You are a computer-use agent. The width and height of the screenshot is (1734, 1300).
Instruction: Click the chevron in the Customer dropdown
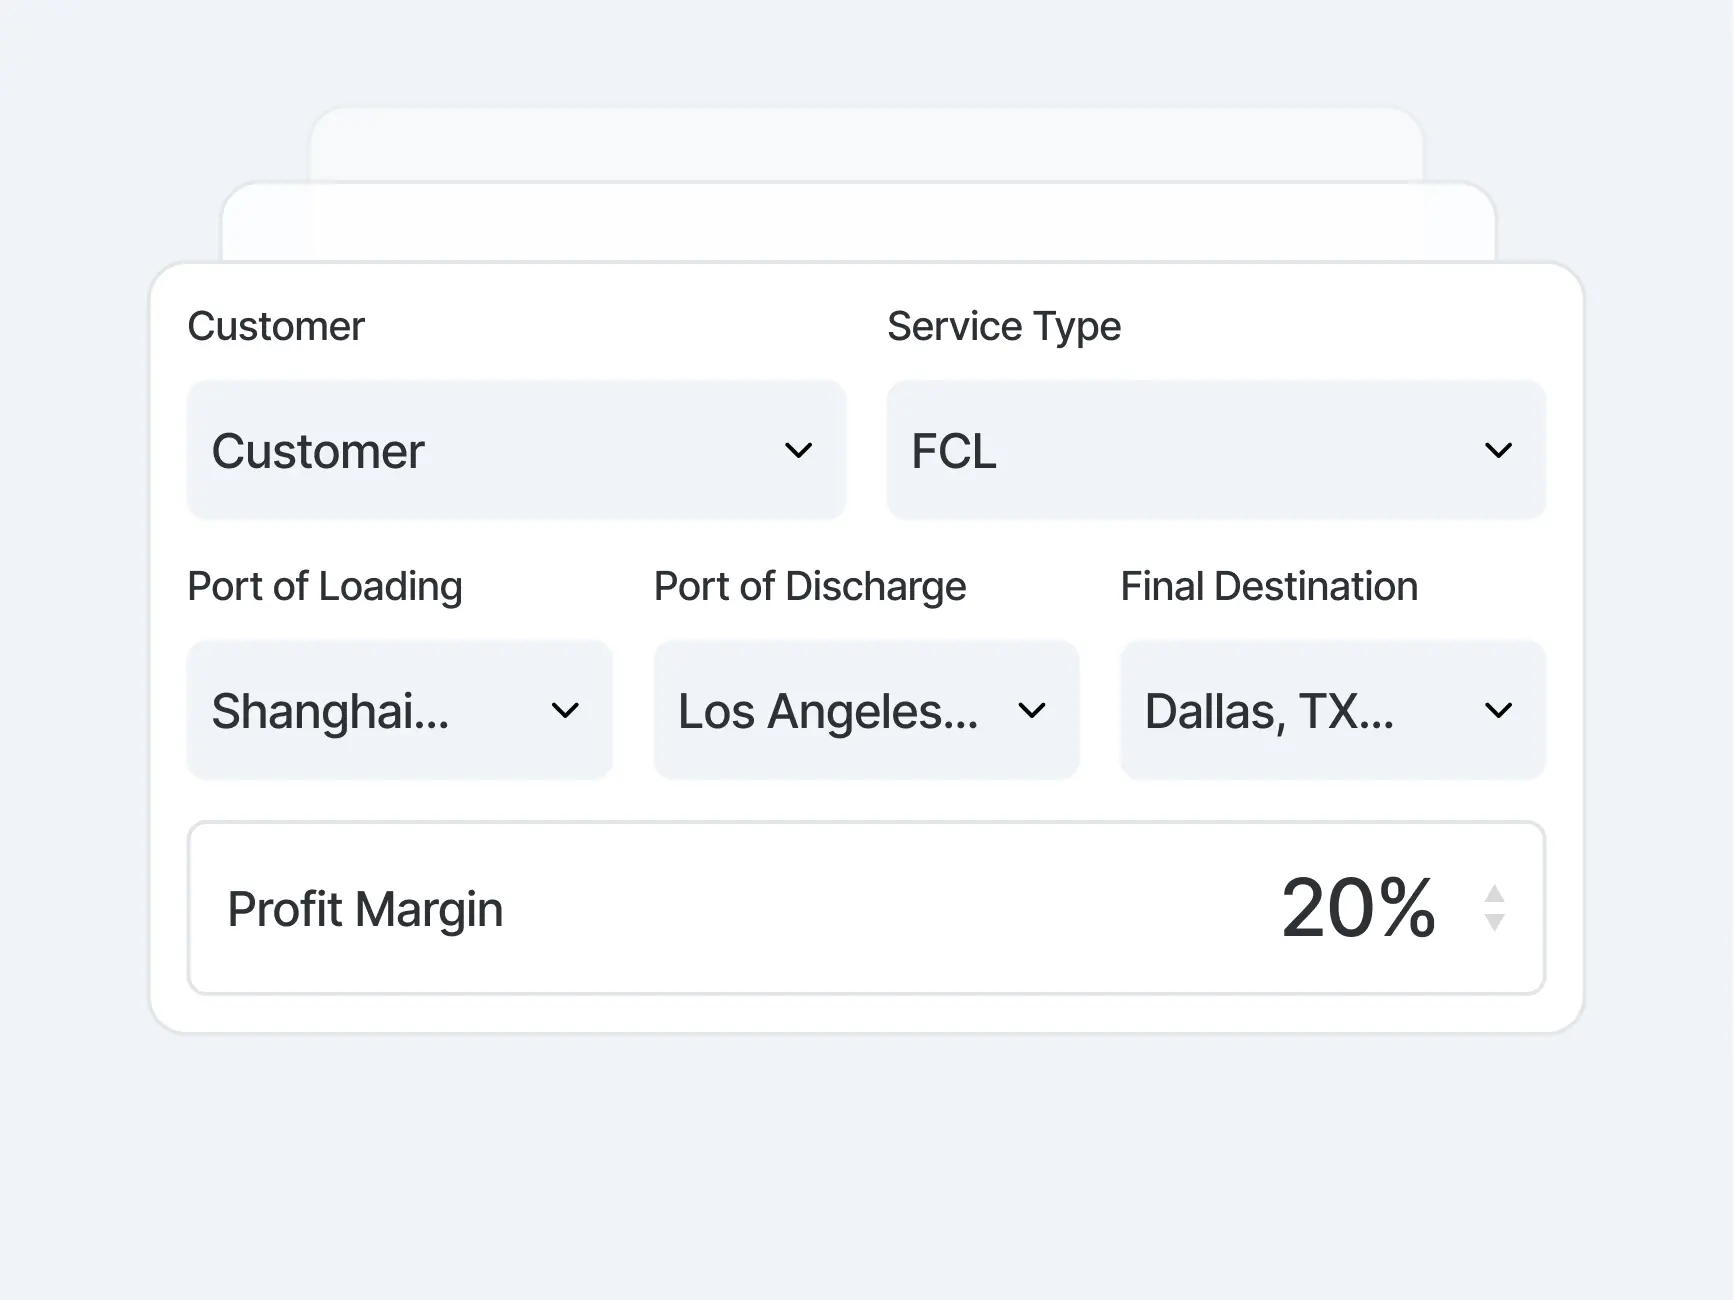[798, 450]
